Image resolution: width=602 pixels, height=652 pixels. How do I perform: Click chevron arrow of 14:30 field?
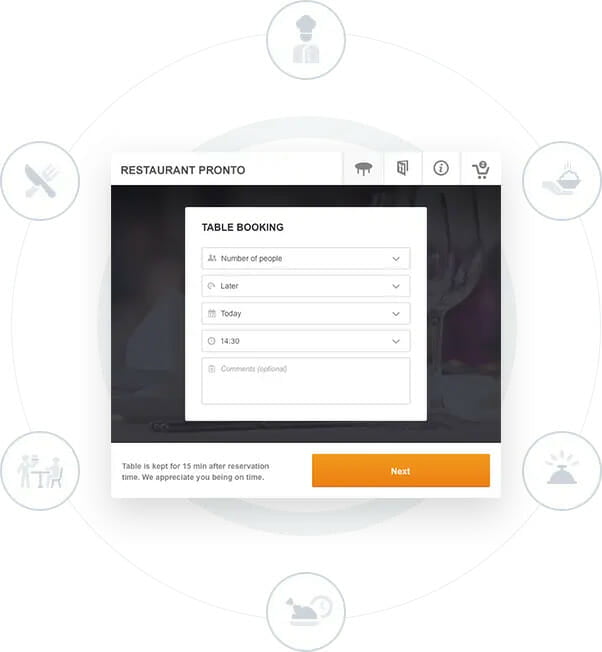pyautogui.click(x=396, y=341)
